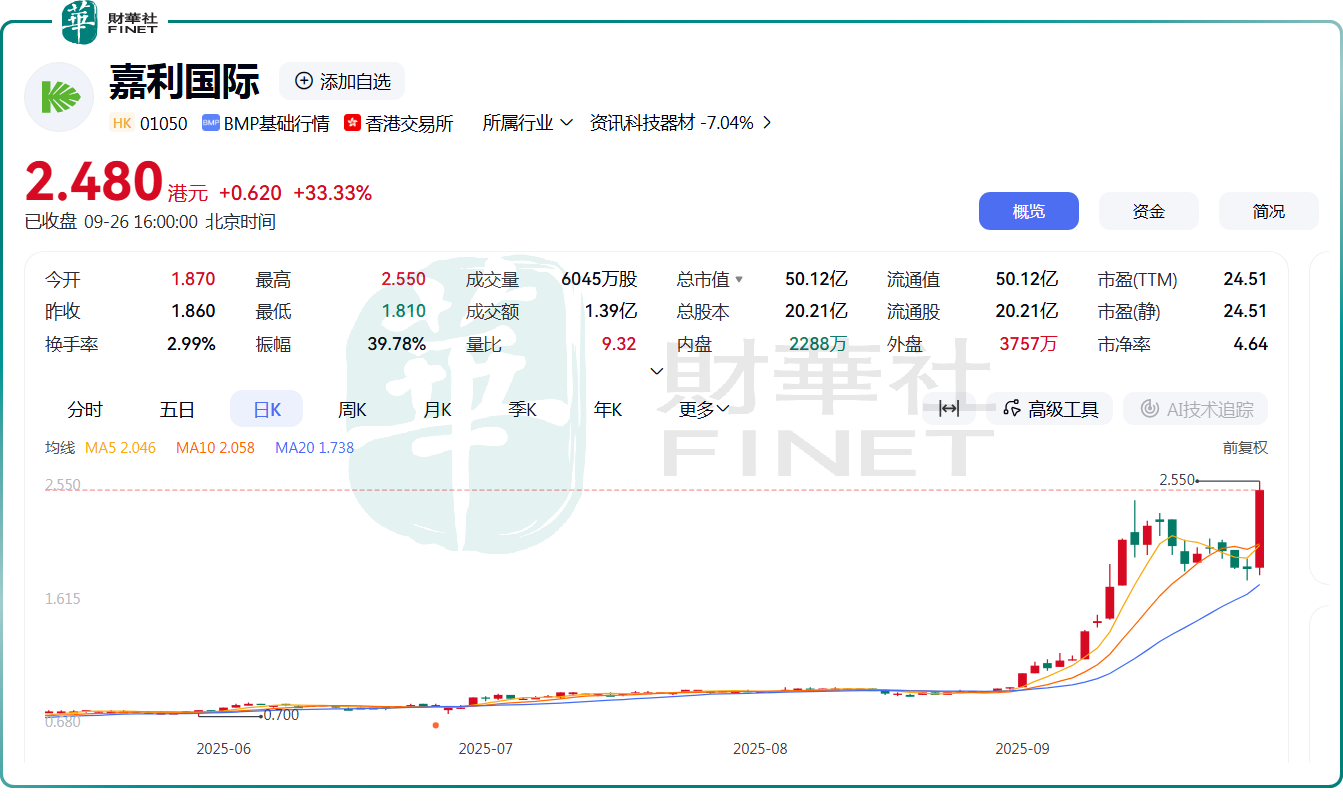The image size is (1343, 808).
Task: Click MA20 1.738 indicator label
Action: pyautogui.click(x=314, y=448)
